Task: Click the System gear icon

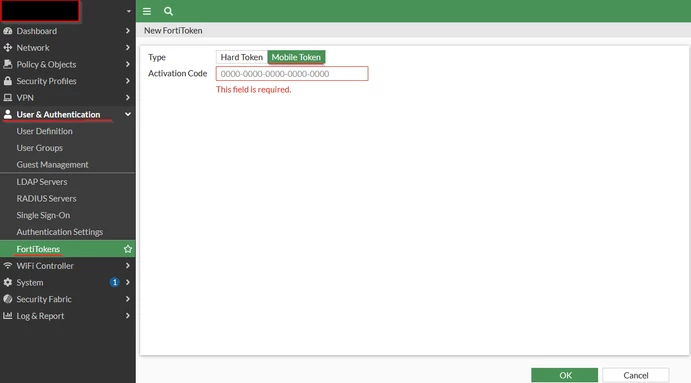Action: click(x=8, y=283)
